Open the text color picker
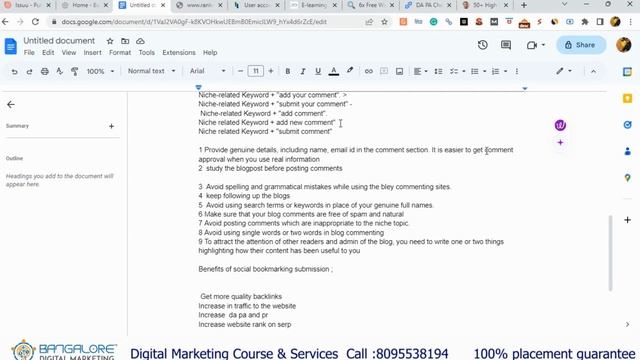This screenshot has height=360, width=640. 333,71
